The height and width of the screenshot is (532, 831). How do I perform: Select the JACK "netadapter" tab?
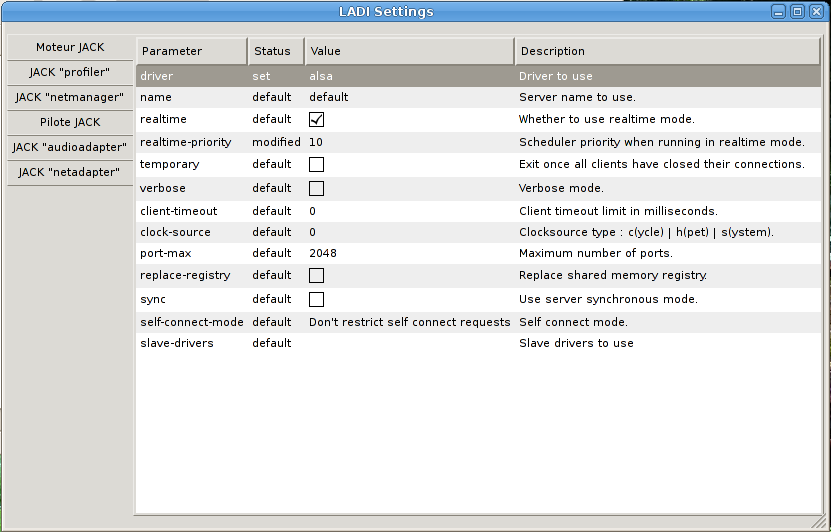tap(70, 172)
